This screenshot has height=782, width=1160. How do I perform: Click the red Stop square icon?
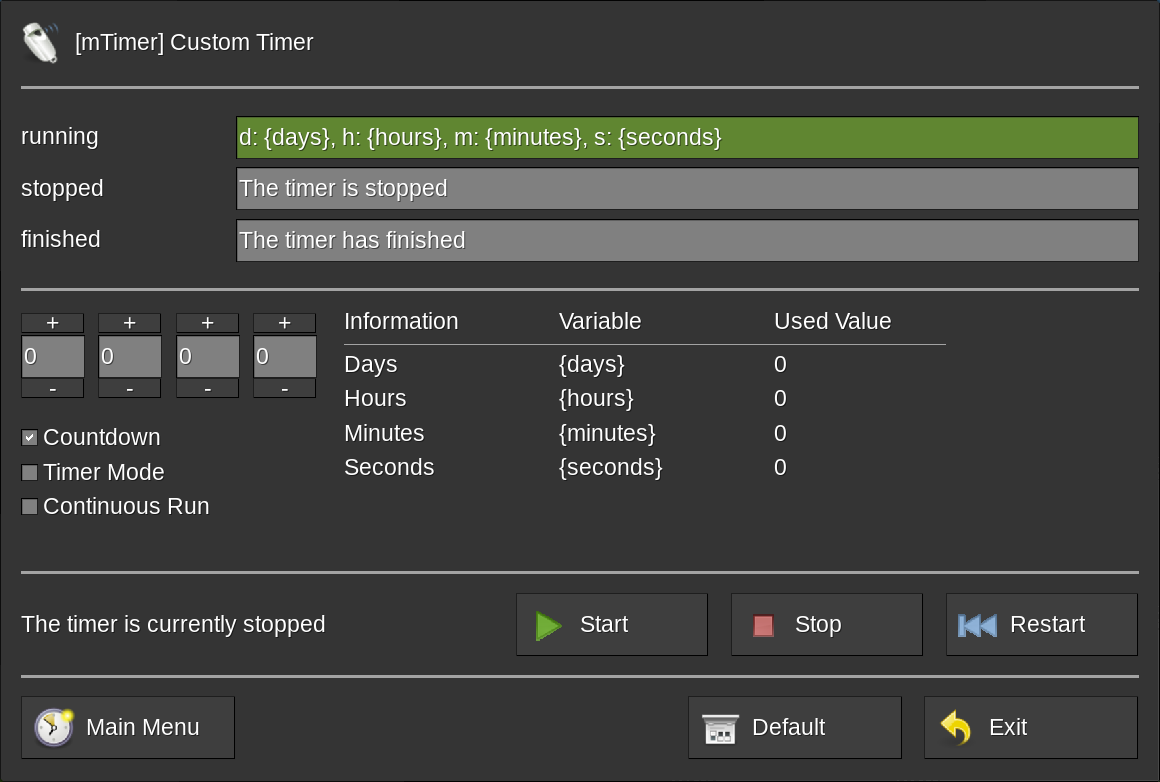(764, 625)
